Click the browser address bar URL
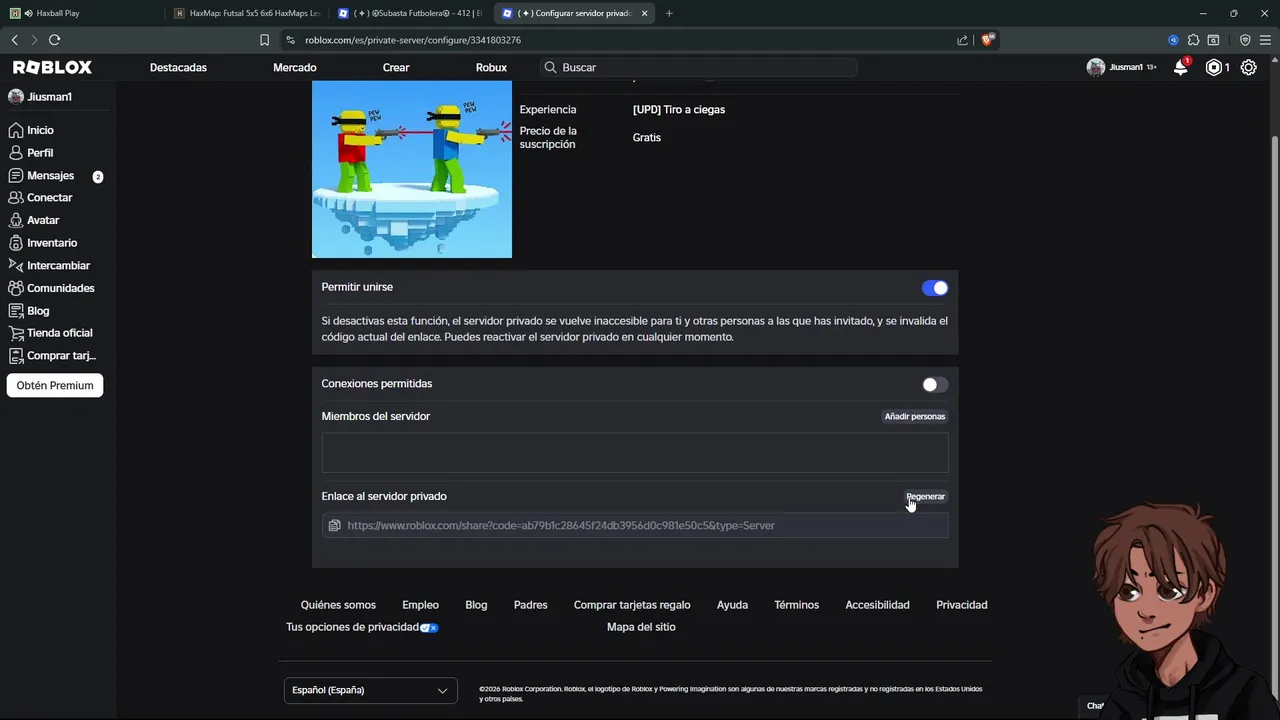 (x=413, y=40)
